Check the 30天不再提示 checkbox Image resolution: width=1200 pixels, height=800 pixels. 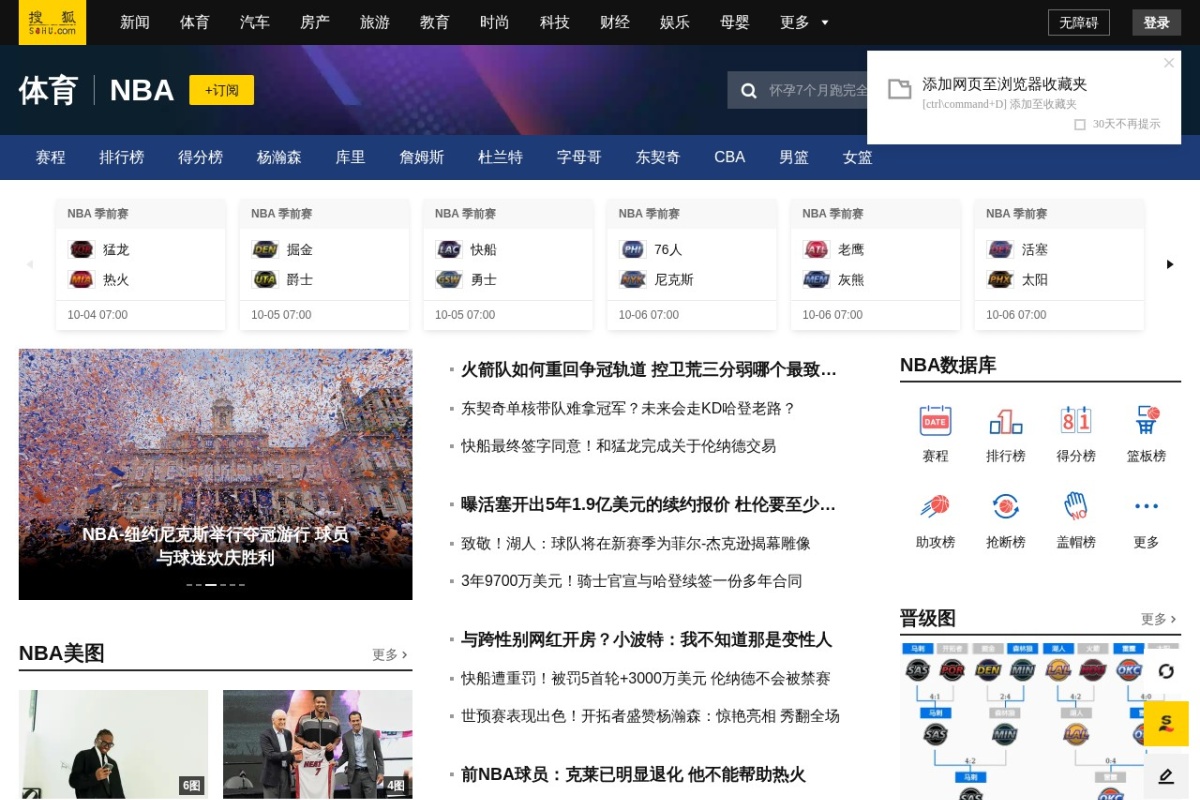pyautogui.click(x=1080, y=124)
